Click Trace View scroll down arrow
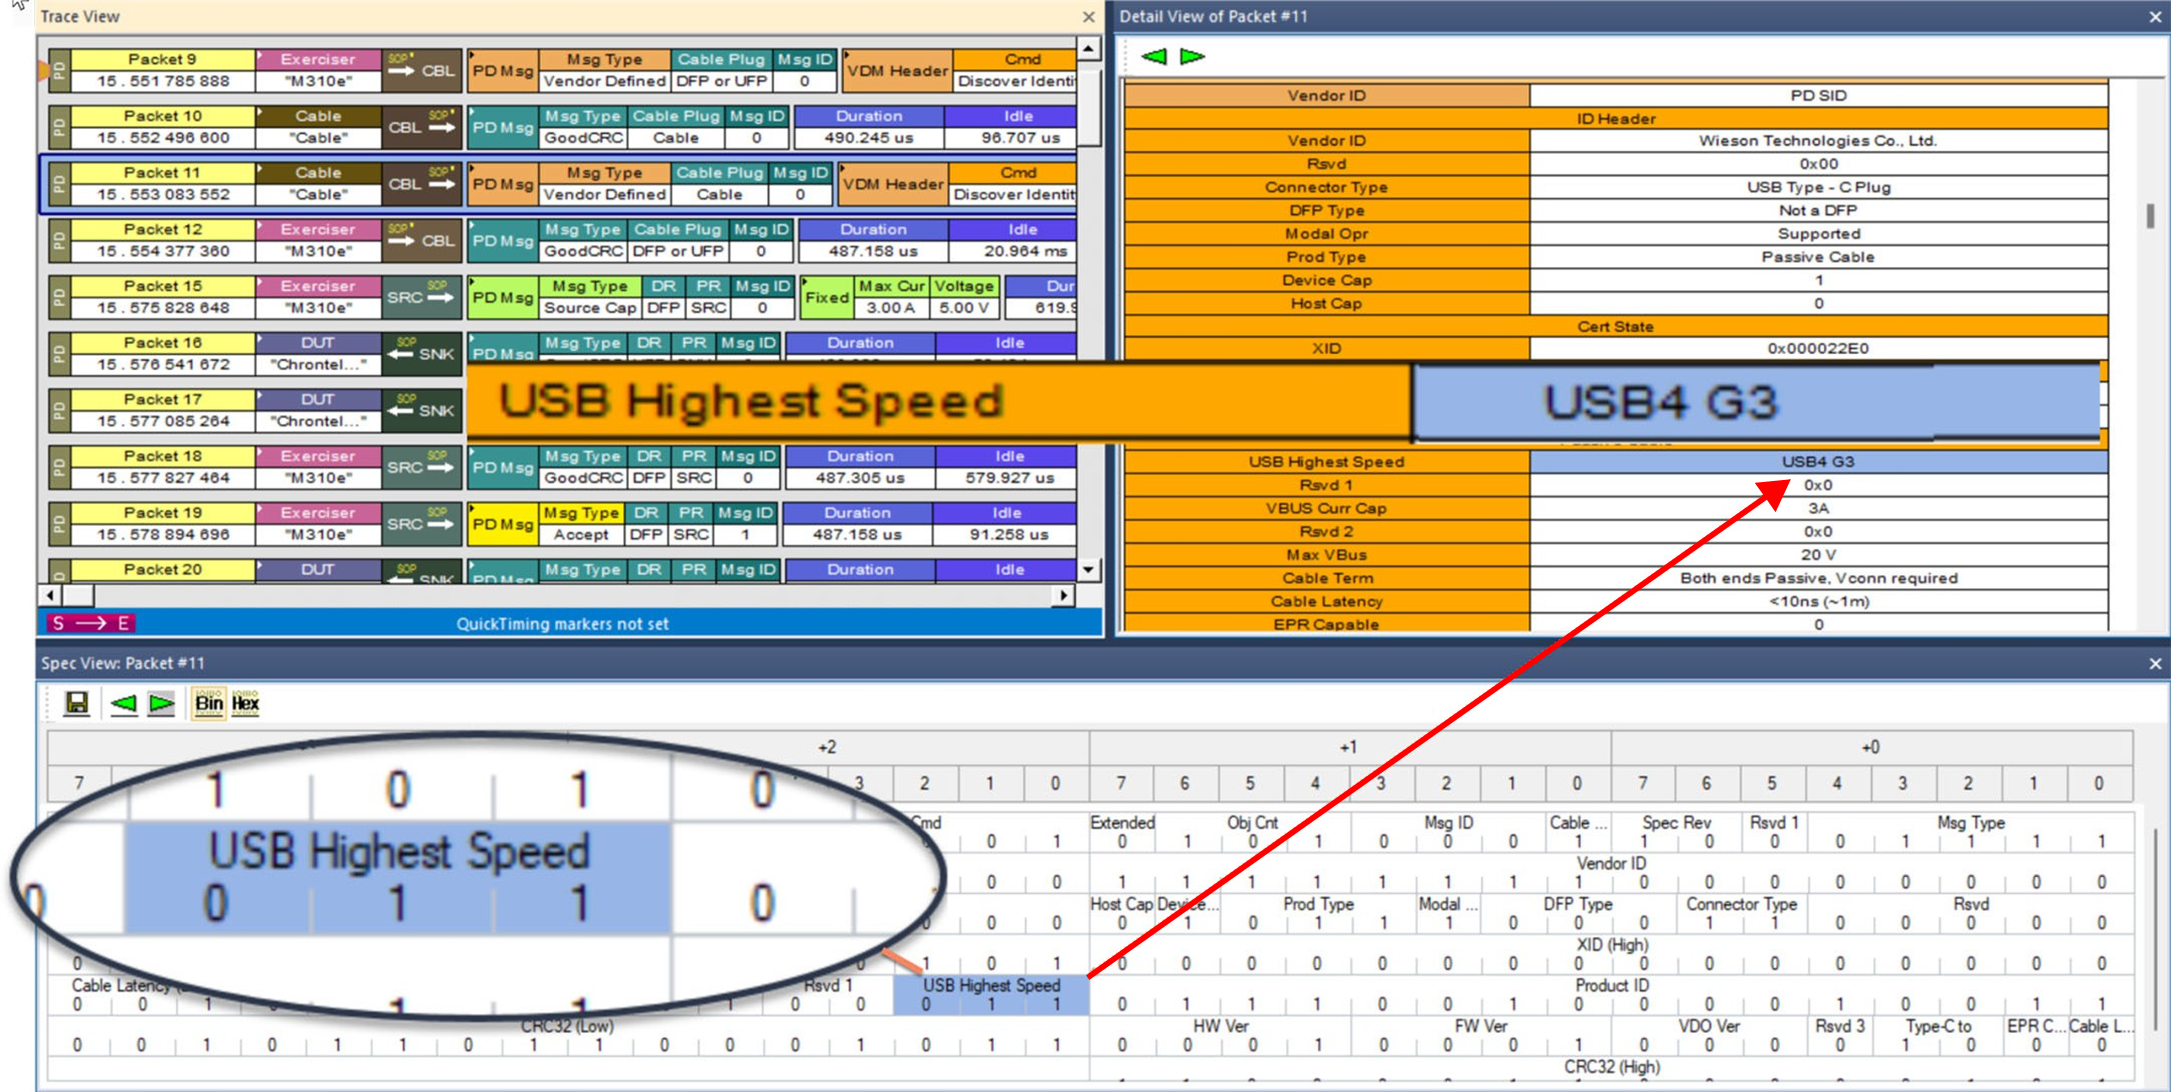 coord(1088,569)
